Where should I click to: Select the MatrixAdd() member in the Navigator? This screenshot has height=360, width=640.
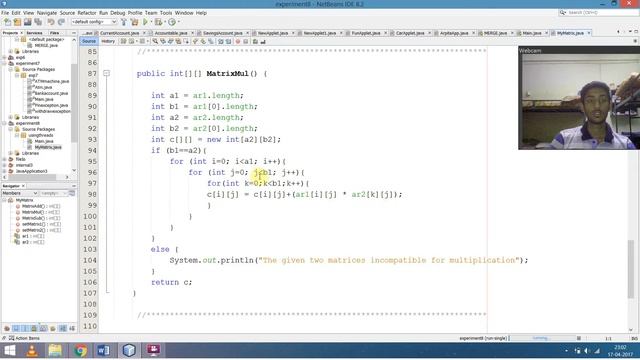click(41, 206)
